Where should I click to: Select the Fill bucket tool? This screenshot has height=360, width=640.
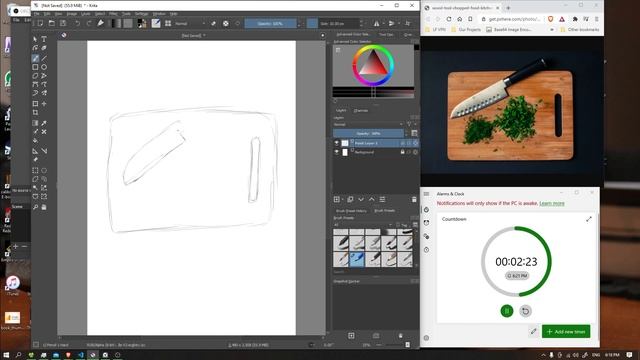click(36, 141)
